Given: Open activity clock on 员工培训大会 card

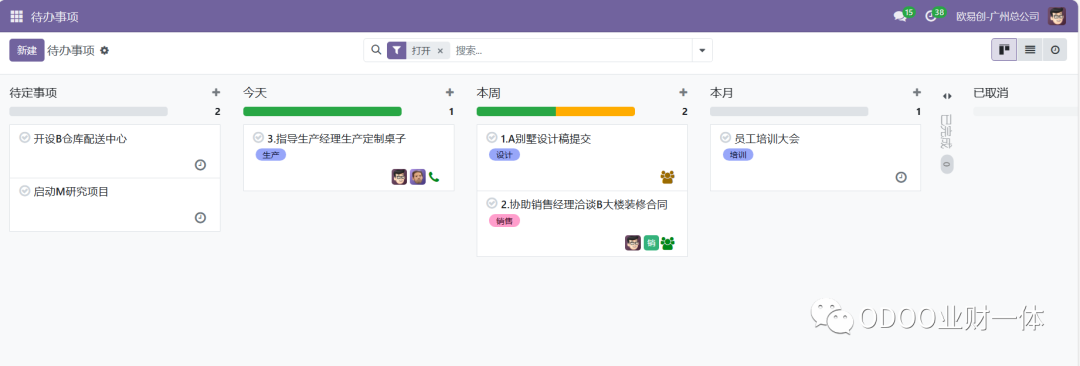Looking at the screenshot, I should 901,177.
